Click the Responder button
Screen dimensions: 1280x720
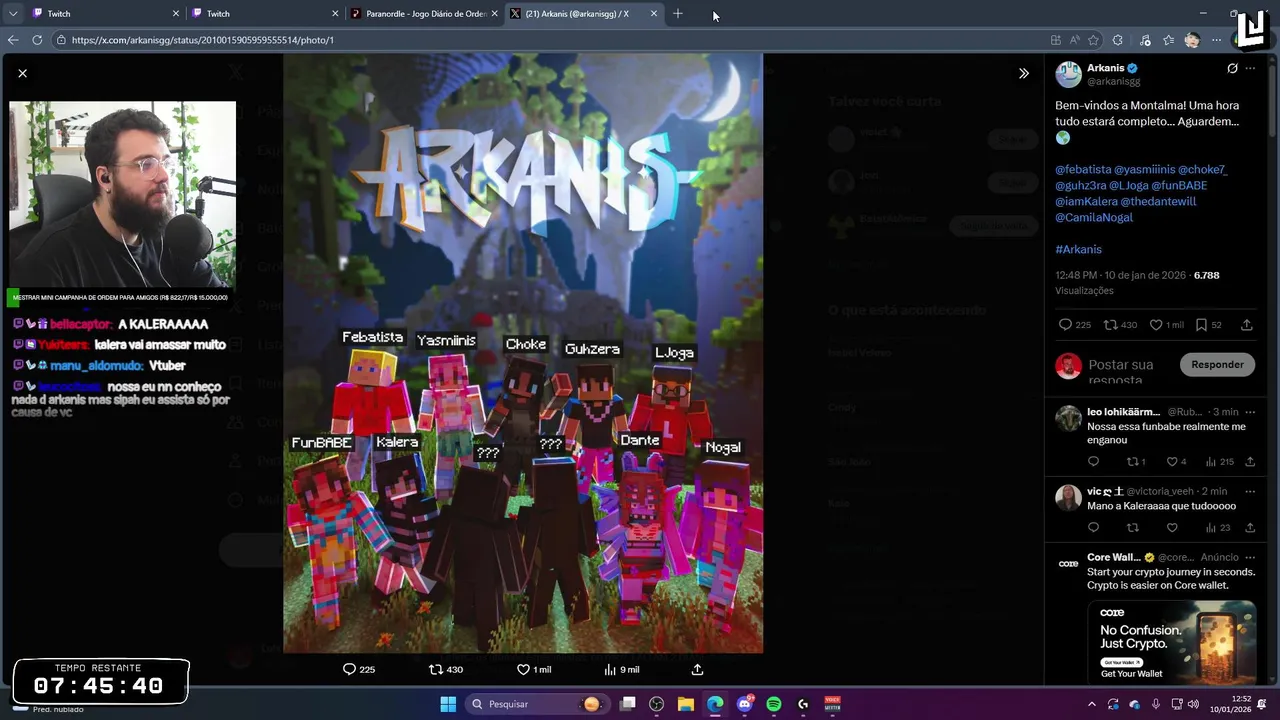(1217, 365)
